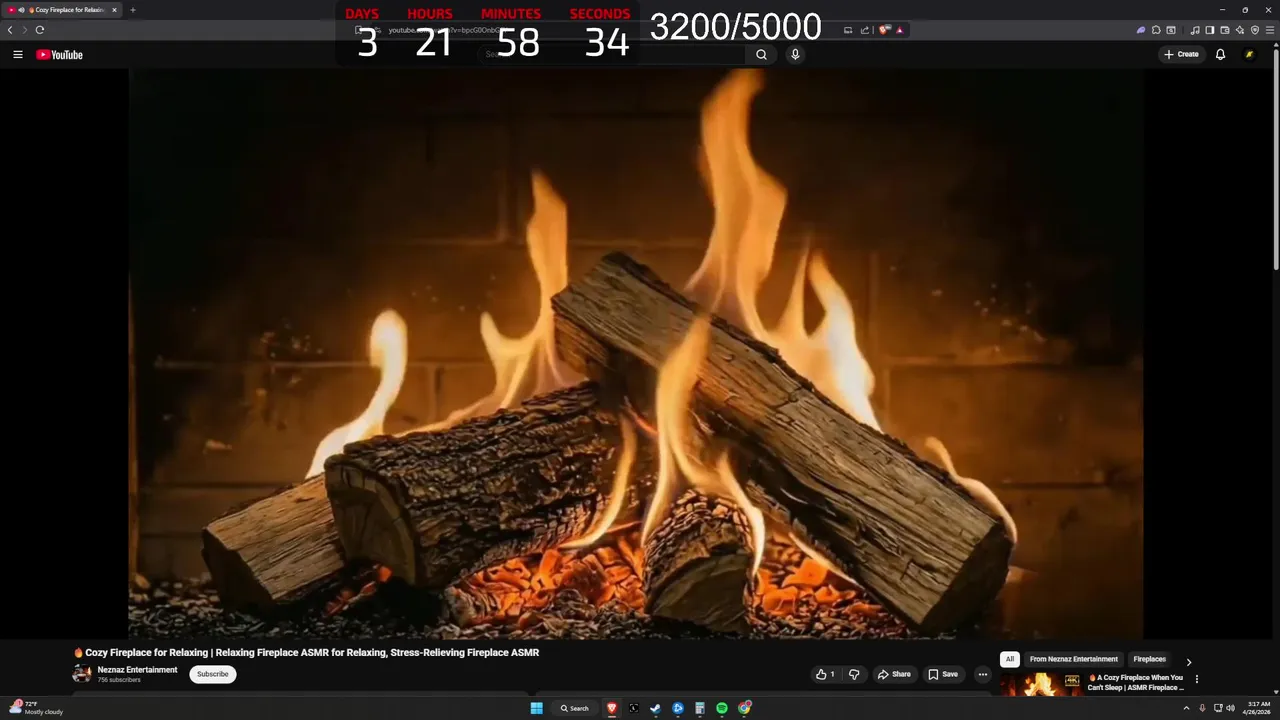The width and height of the screenshot is (1280, 720).
Task: Open the clock showing 3:17 AM
Action: click(x=1258, y=708)
